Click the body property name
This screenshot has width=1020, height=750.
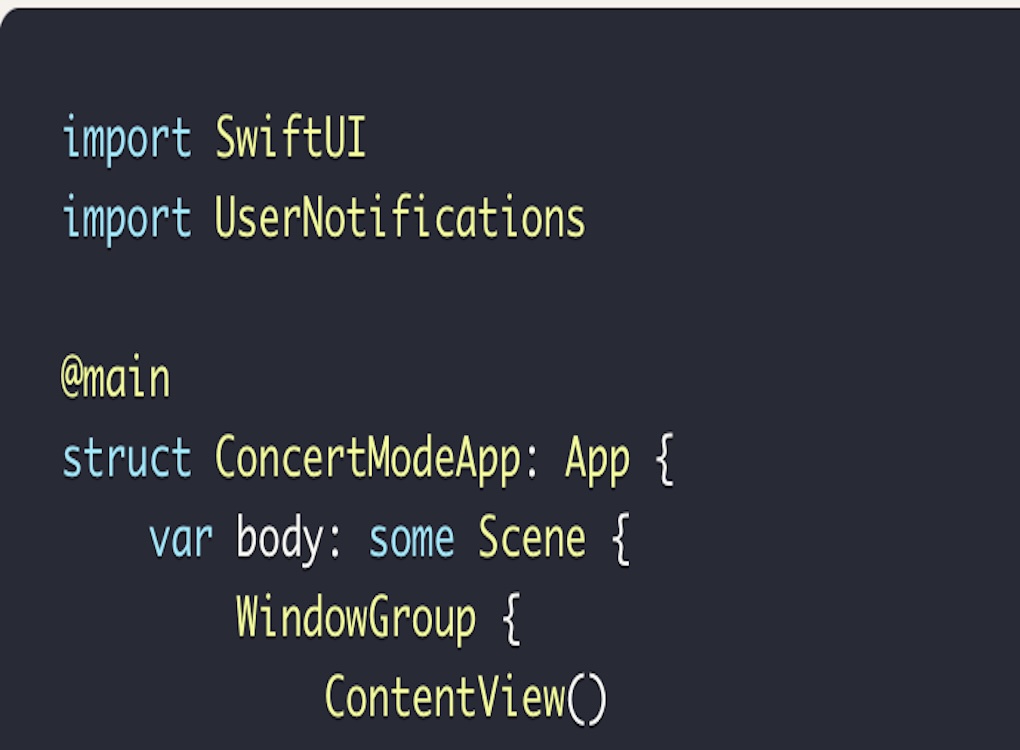point(279,540)
